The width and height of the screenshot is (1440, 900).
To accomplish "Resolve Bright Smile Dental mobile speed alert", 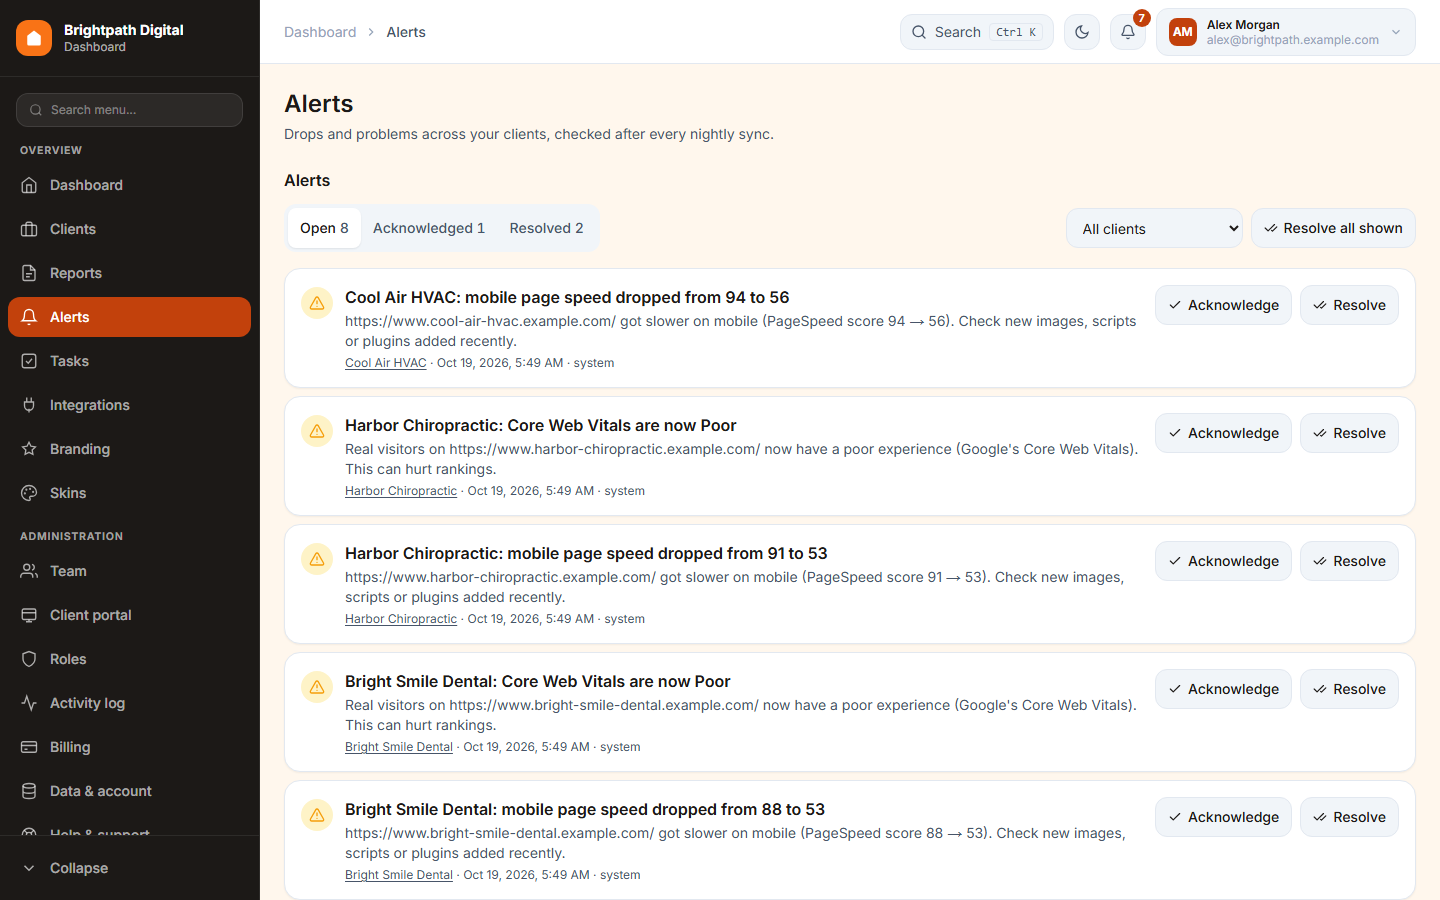I will [1349, 817].
